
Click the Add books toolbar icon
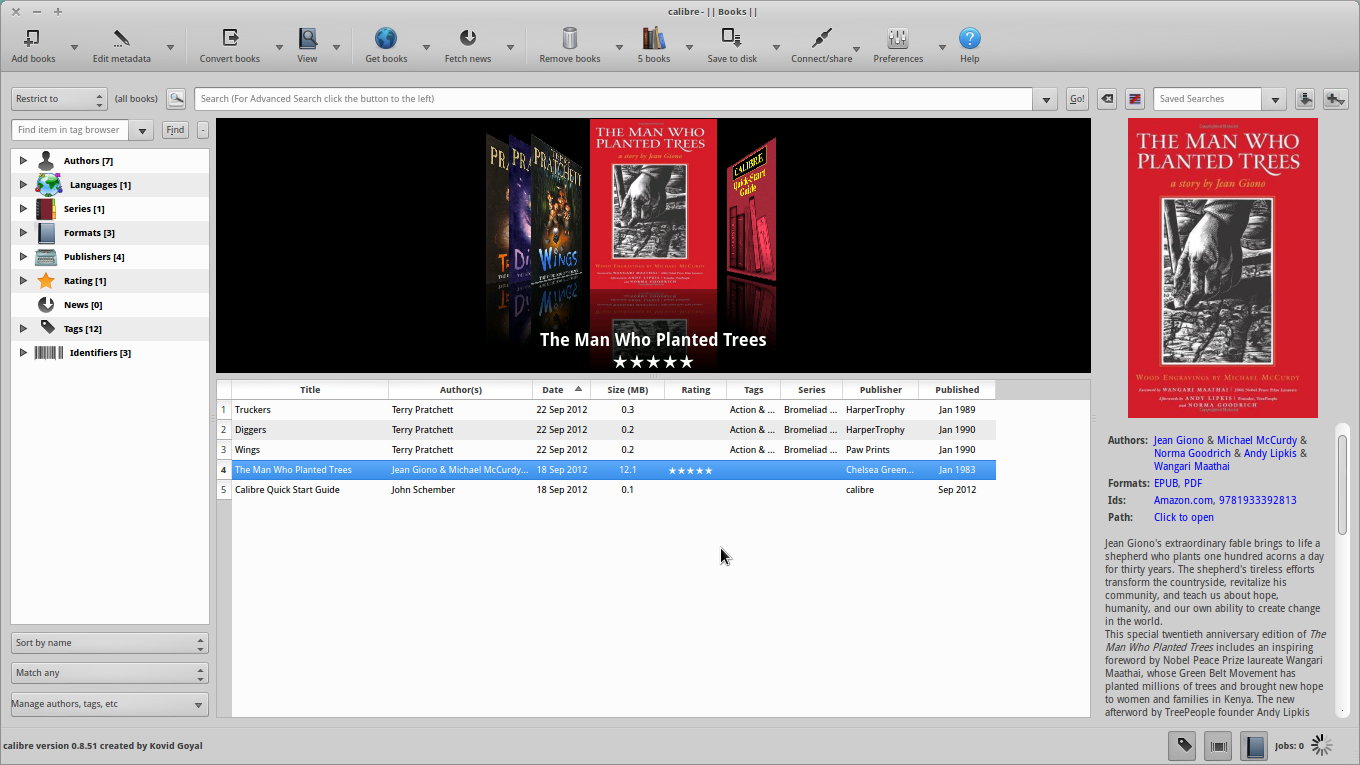(32, 39)
